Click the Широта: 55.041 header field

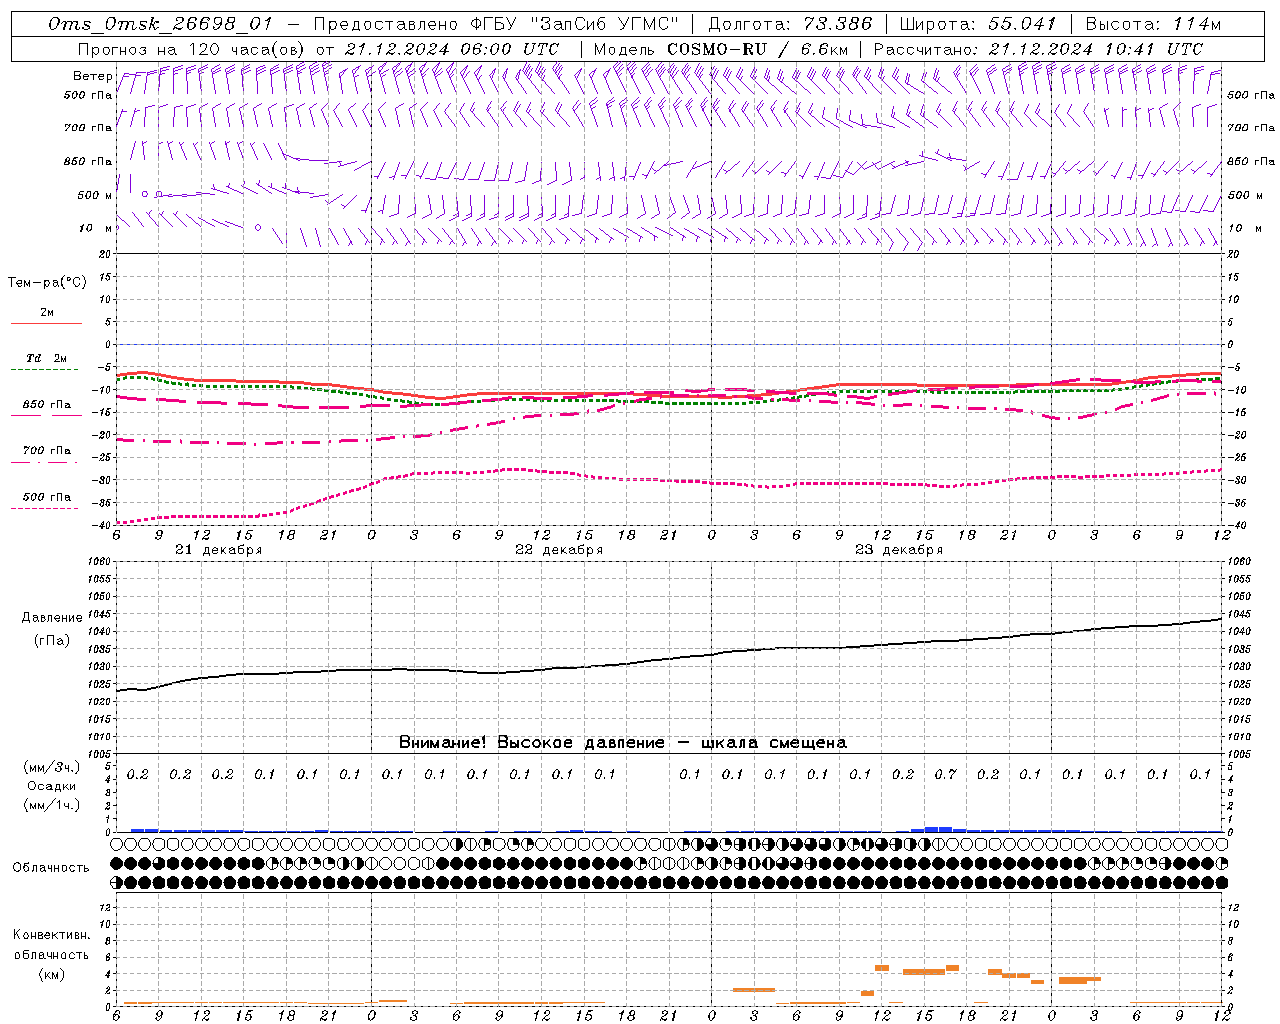pyautogui.click(x=978, y=24)
